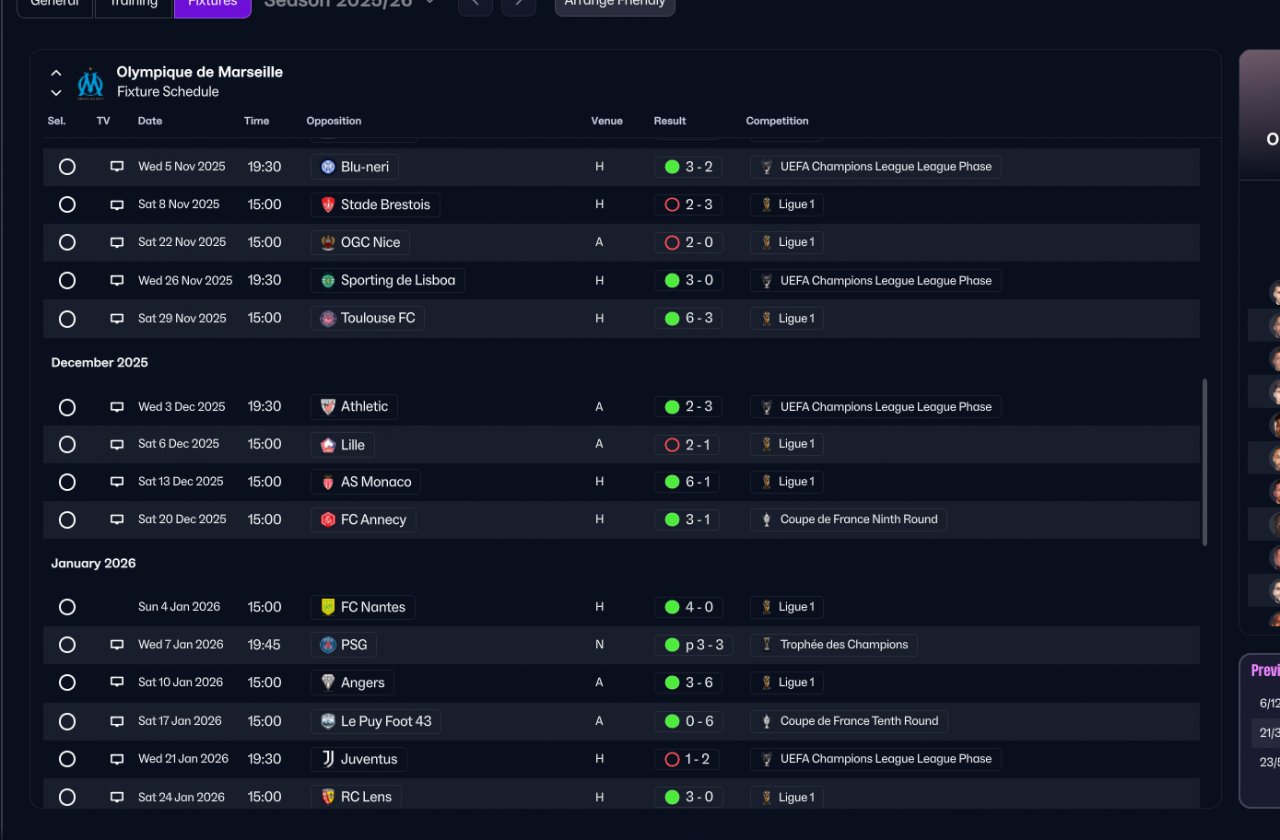Image resolution: width=1280 pixels, height=840 pixels.
Task: Click the Trophée des Champions trophy icon
Action: (x=767, y=645)
